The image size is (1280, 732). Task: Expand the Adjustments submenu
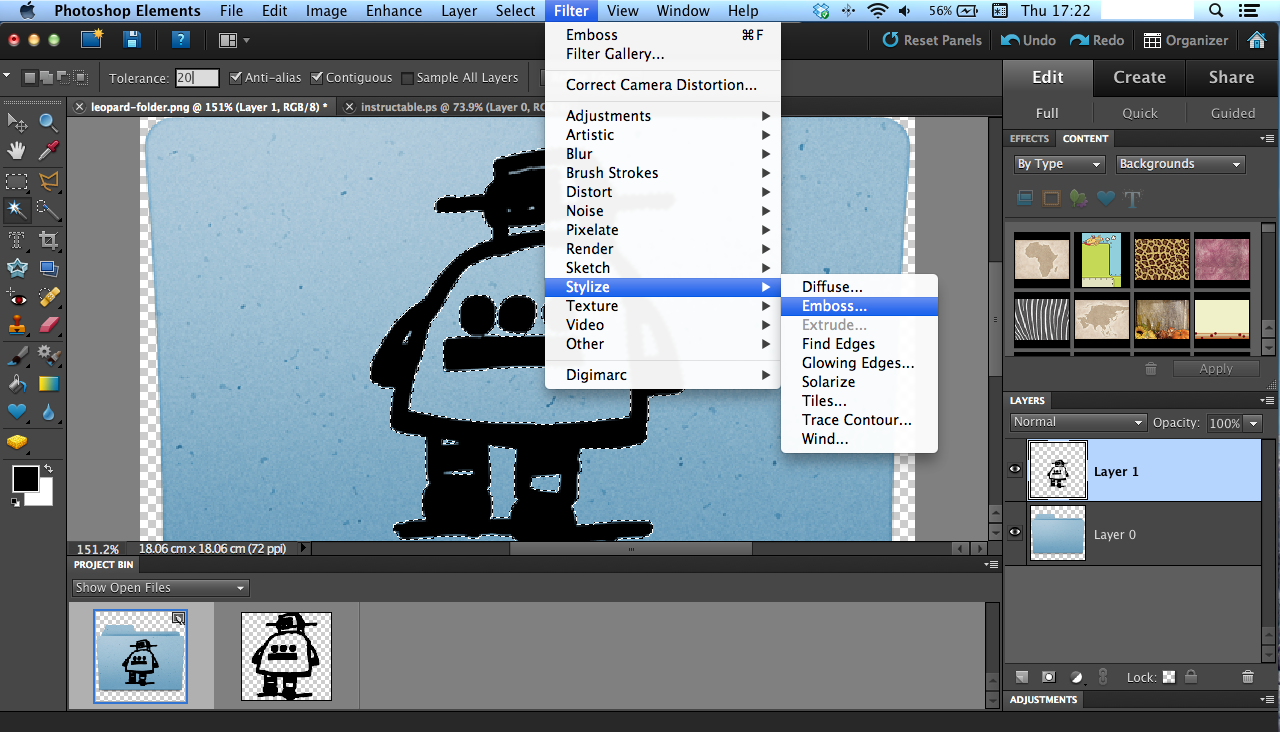662,116
